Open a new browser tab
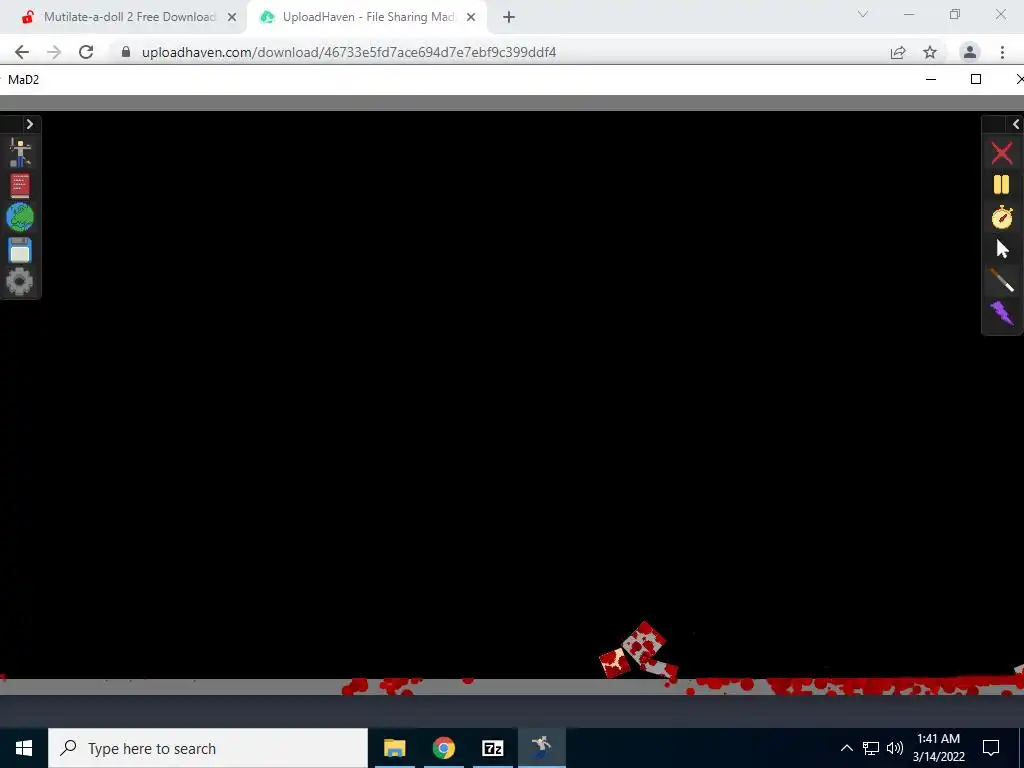This screenshot has width=1024, height=768. coord(509,17)
